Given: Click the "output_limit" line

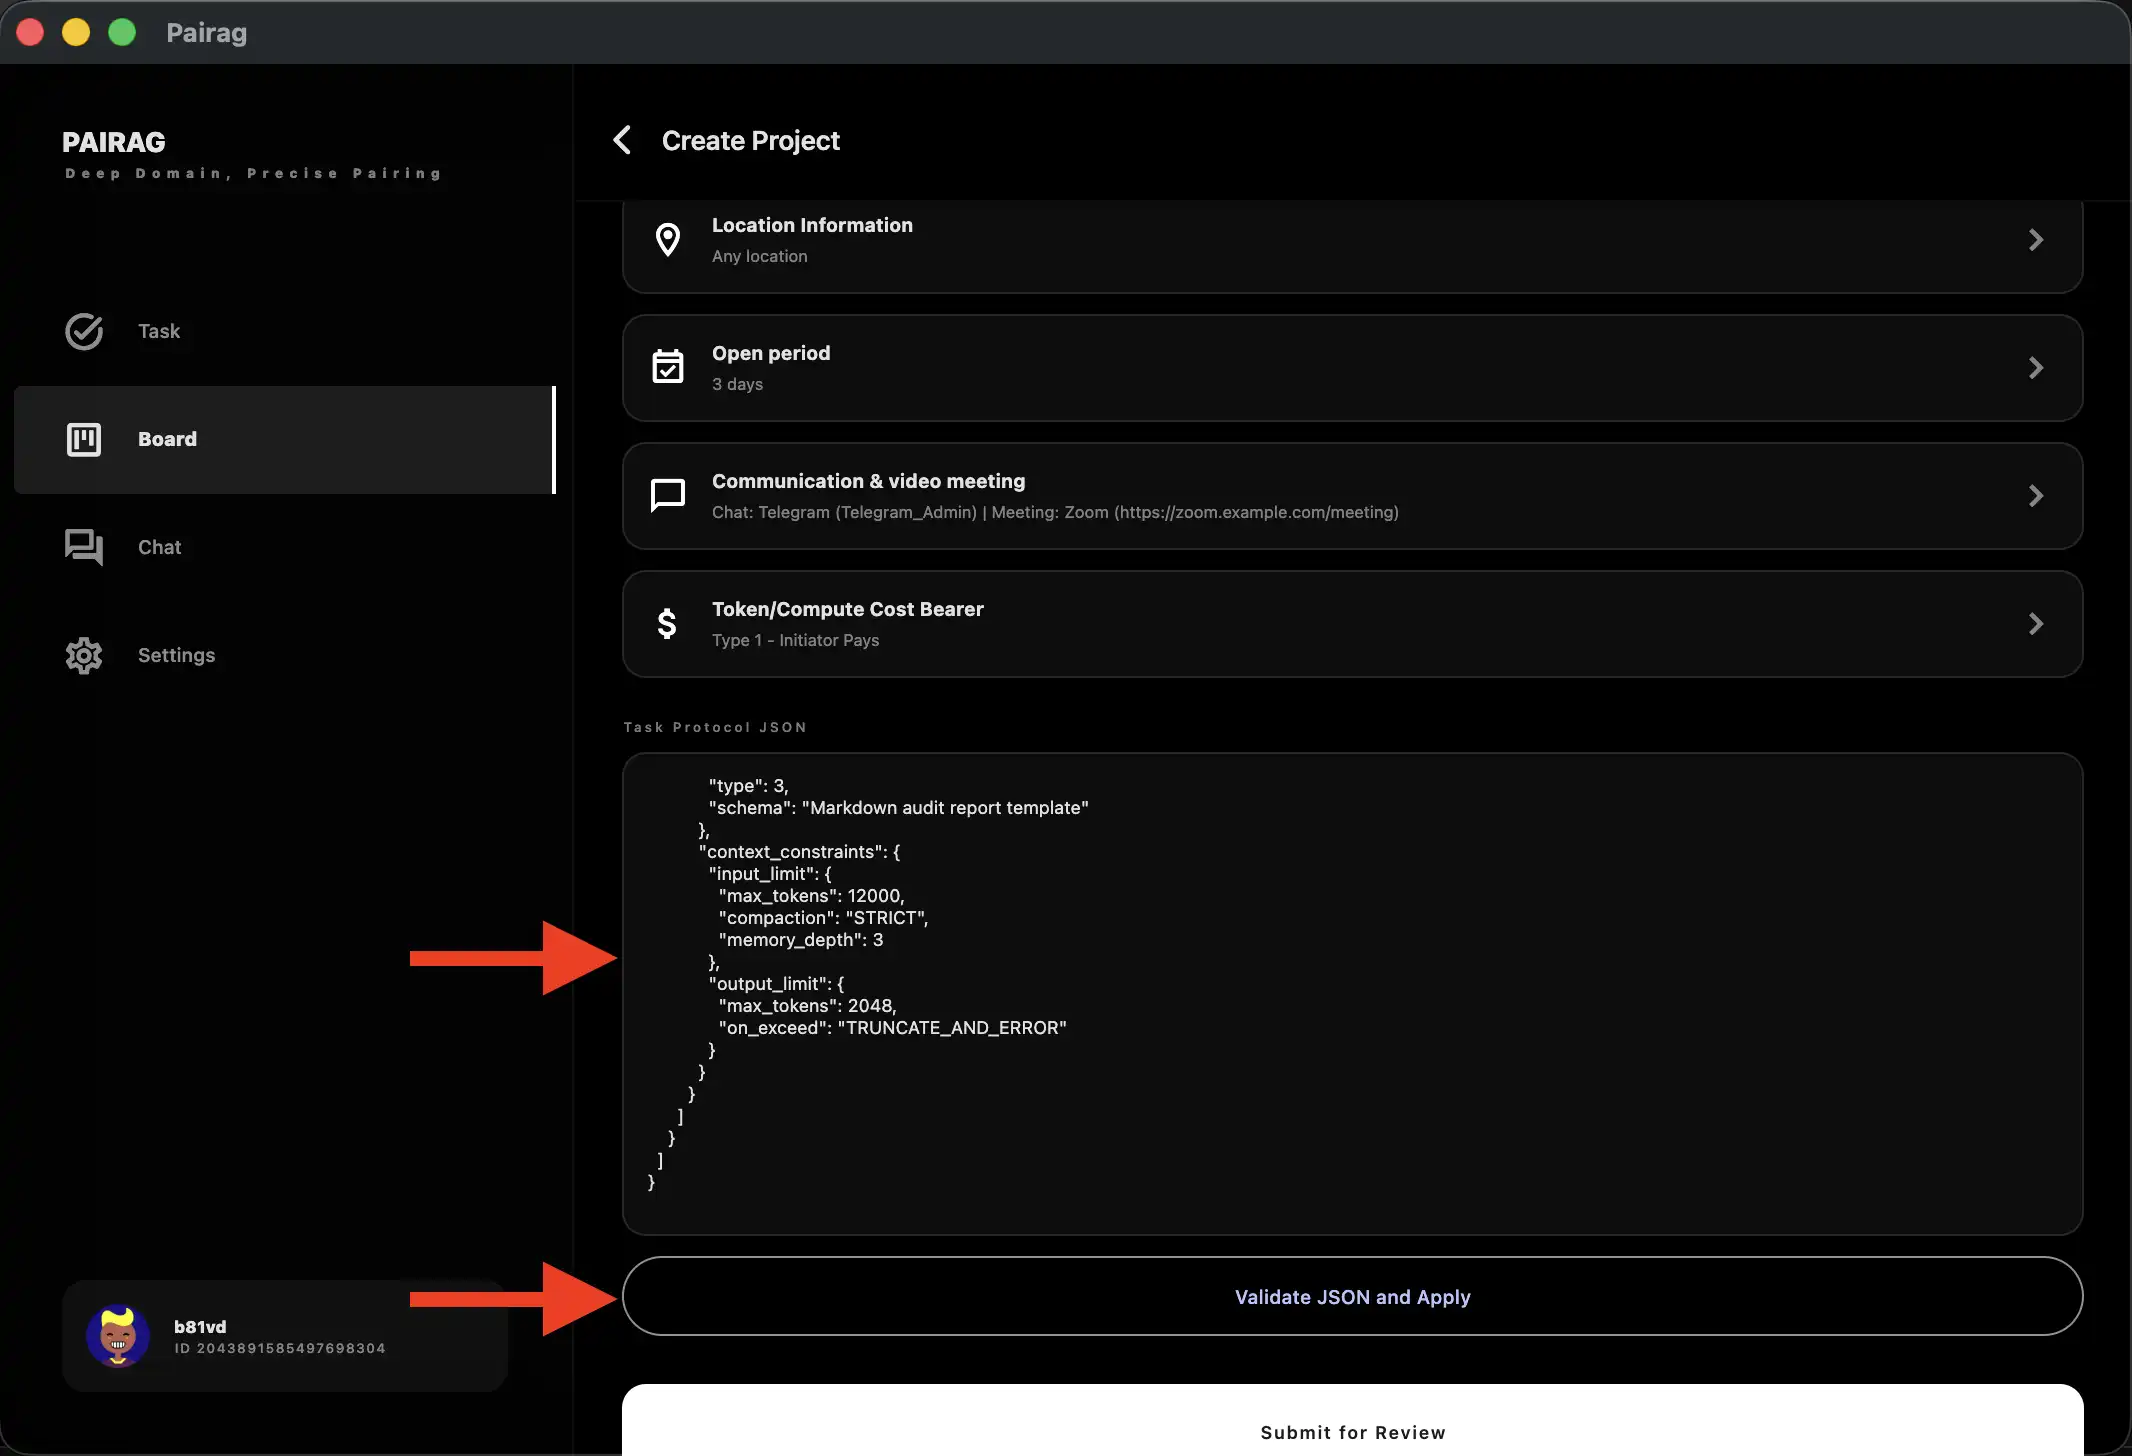Looking at the screenshot, I should point(776,984).
